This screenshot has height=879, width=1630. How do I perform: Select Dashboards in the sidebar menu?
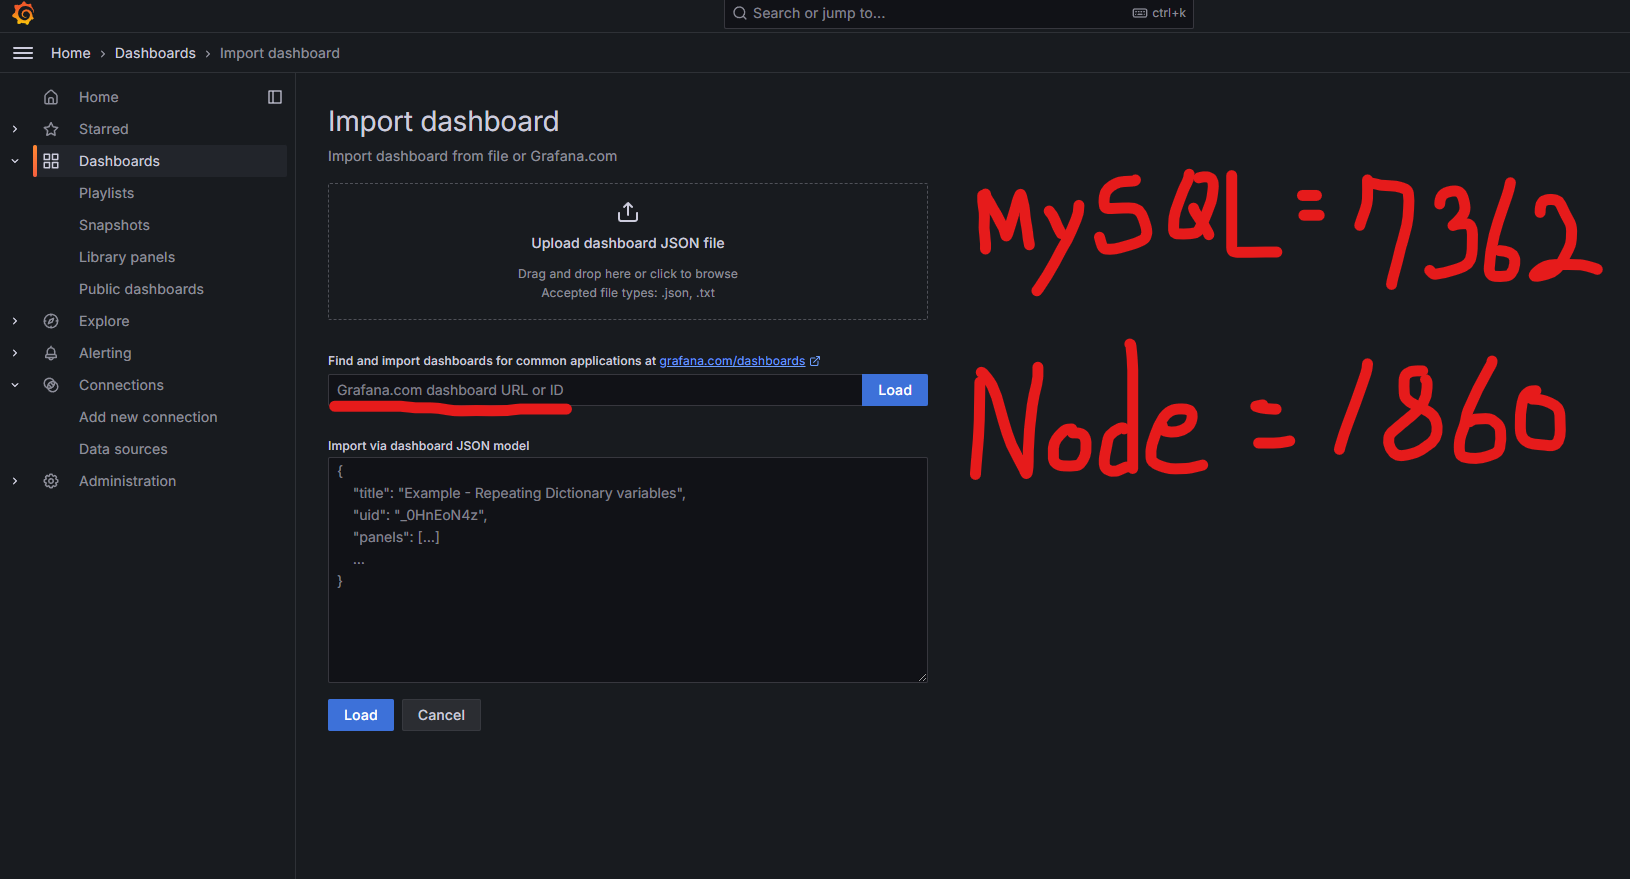119,161
